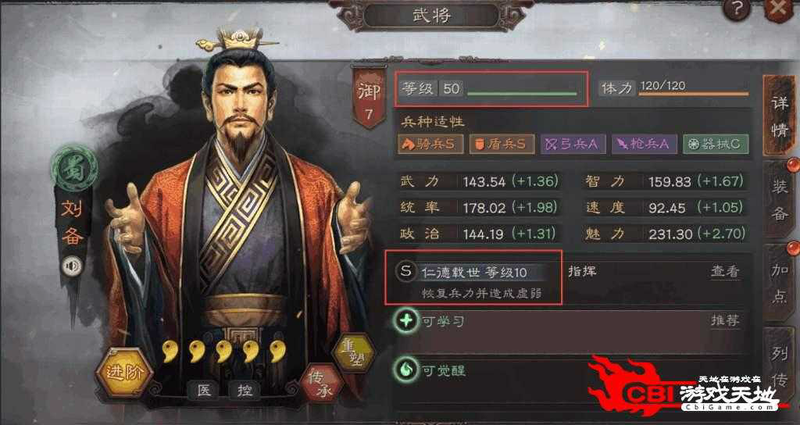Tap the 医 healer tag
800x425 pixels.
coord(204,391)
